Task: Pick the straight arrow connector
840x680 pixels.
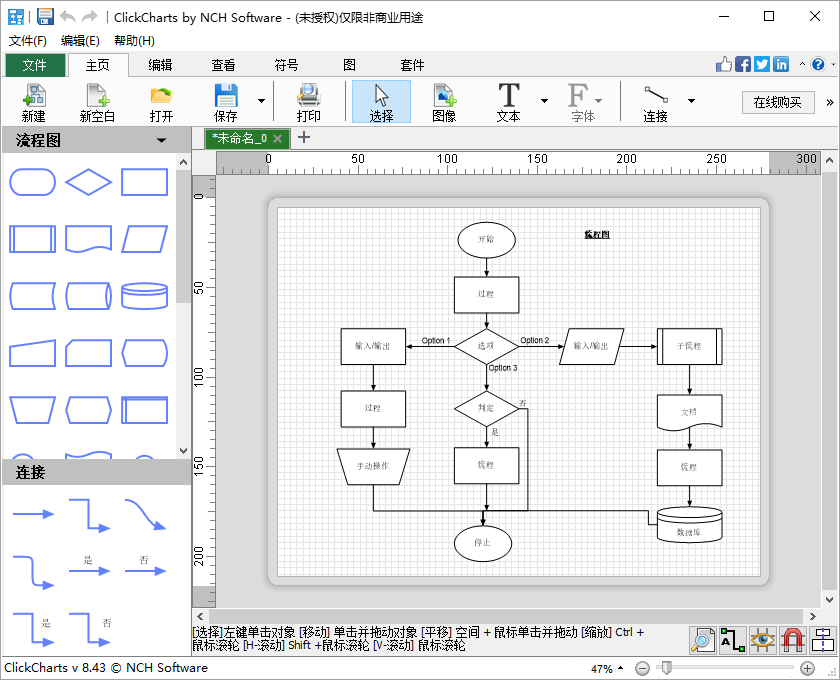Action: point(33,514)
